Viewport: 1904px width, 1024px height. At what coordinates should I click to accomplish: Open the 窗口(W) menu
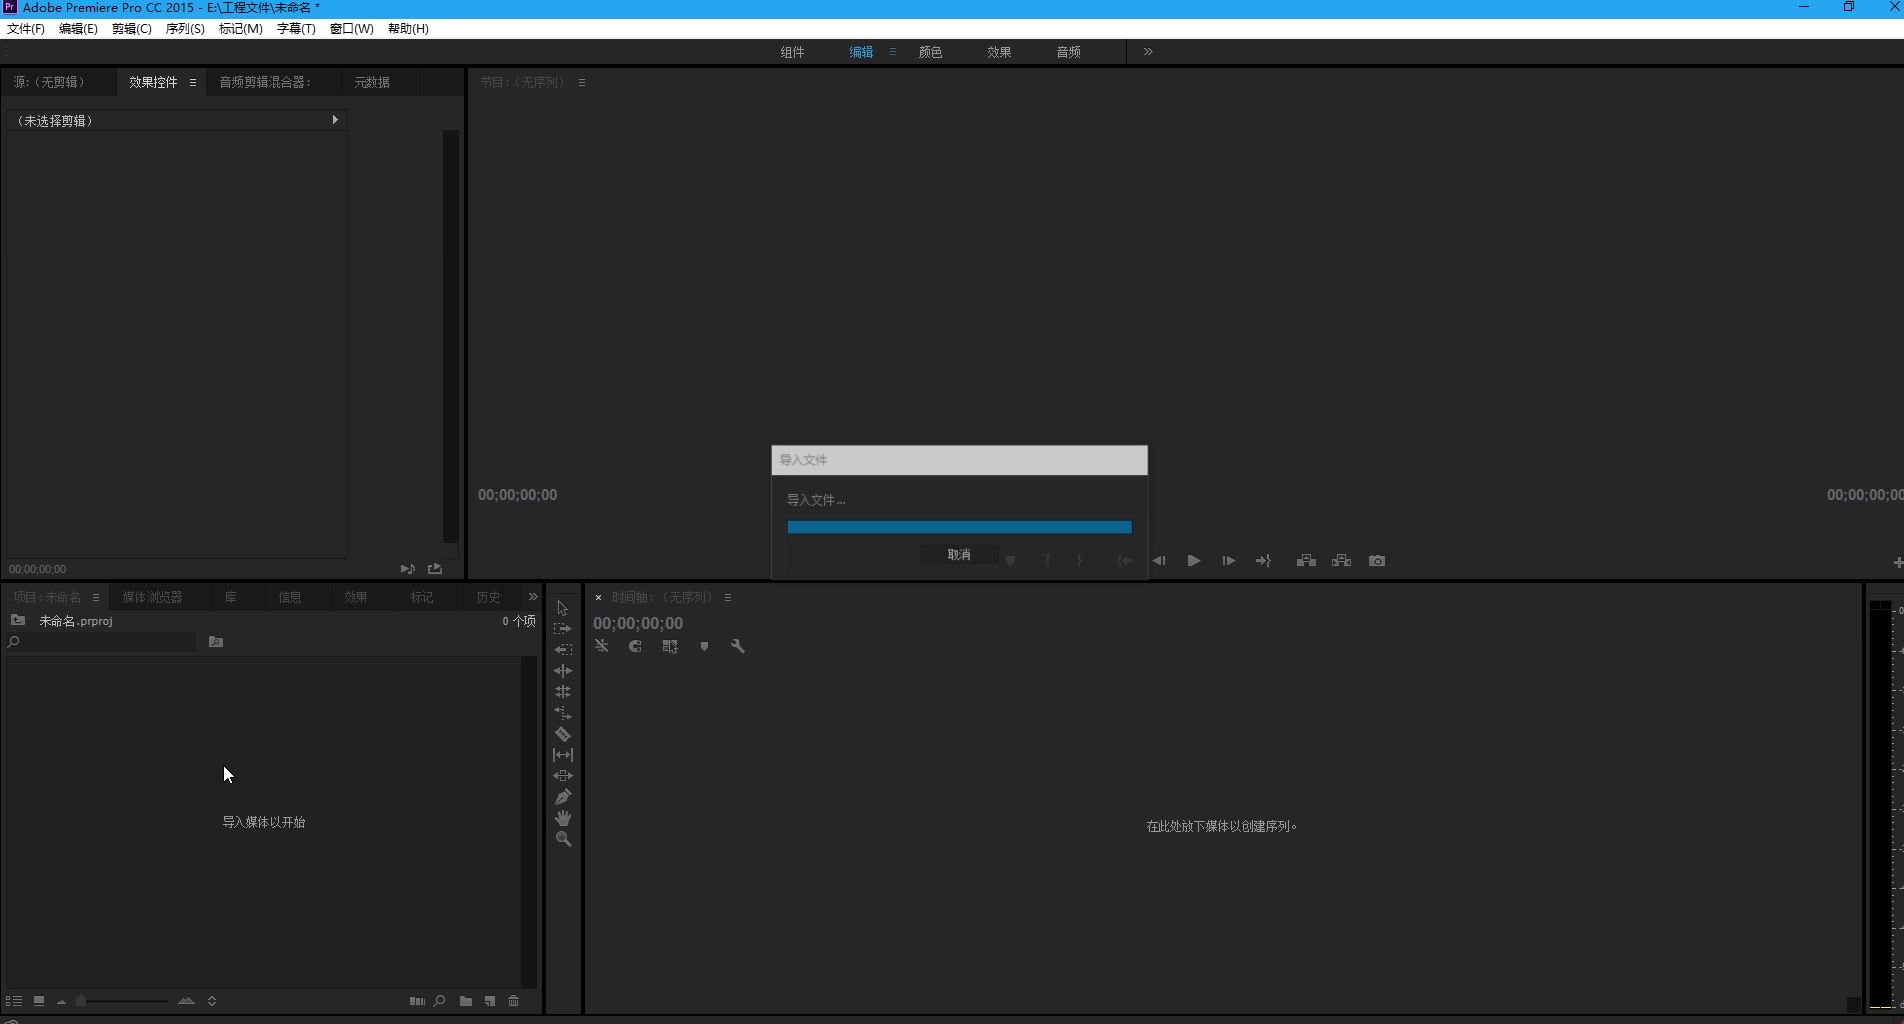pyautogui.click(x=352, y=29)
